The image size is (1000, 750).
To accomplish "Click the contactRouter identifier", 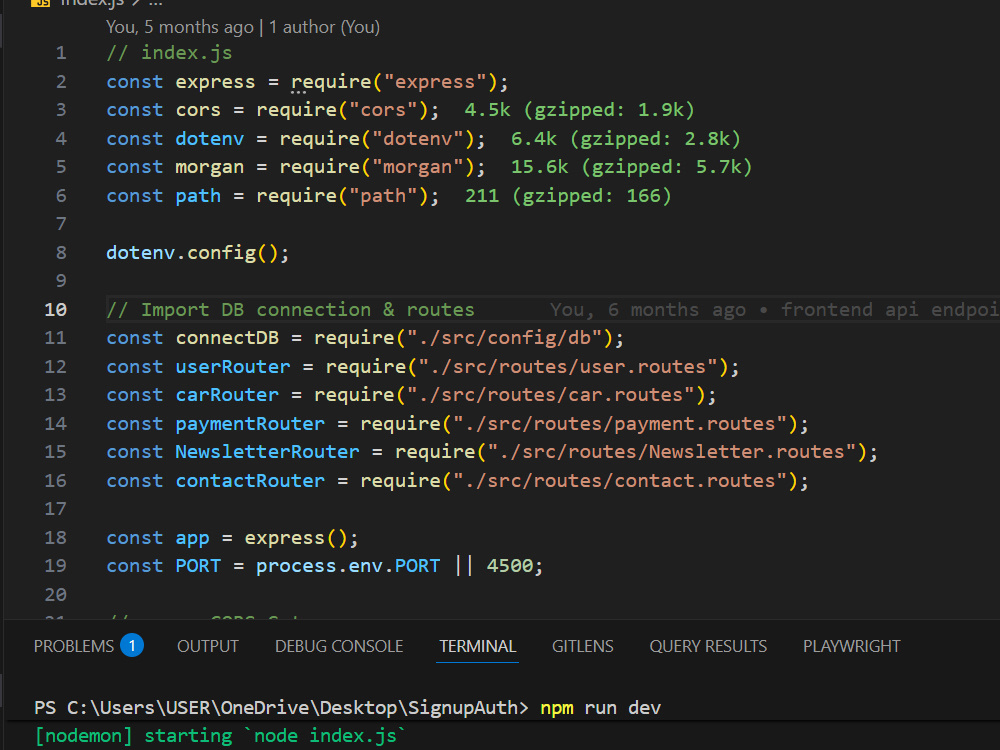I will point(250,480).
